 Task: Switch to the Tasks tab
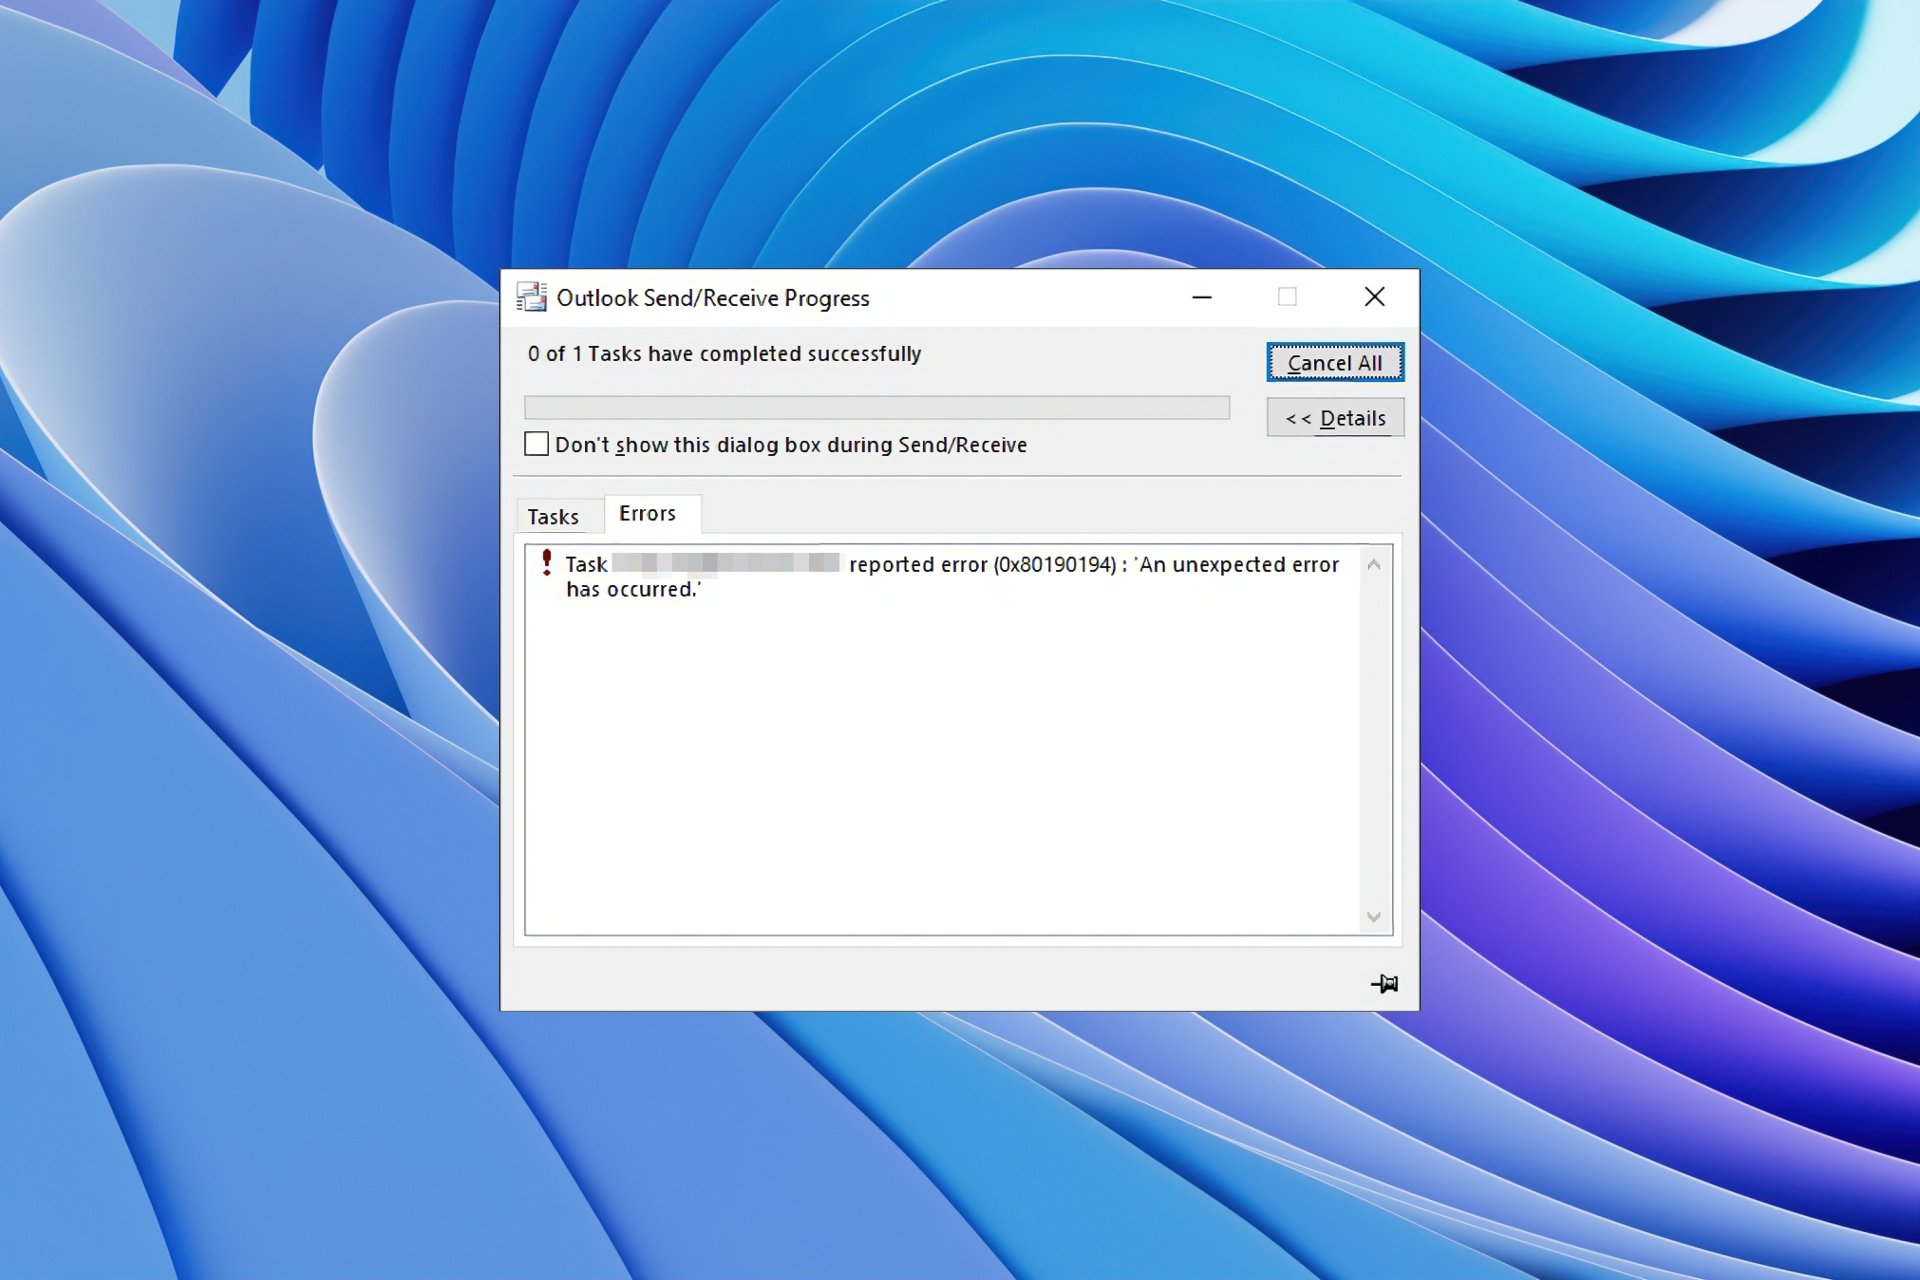(553, 517)
